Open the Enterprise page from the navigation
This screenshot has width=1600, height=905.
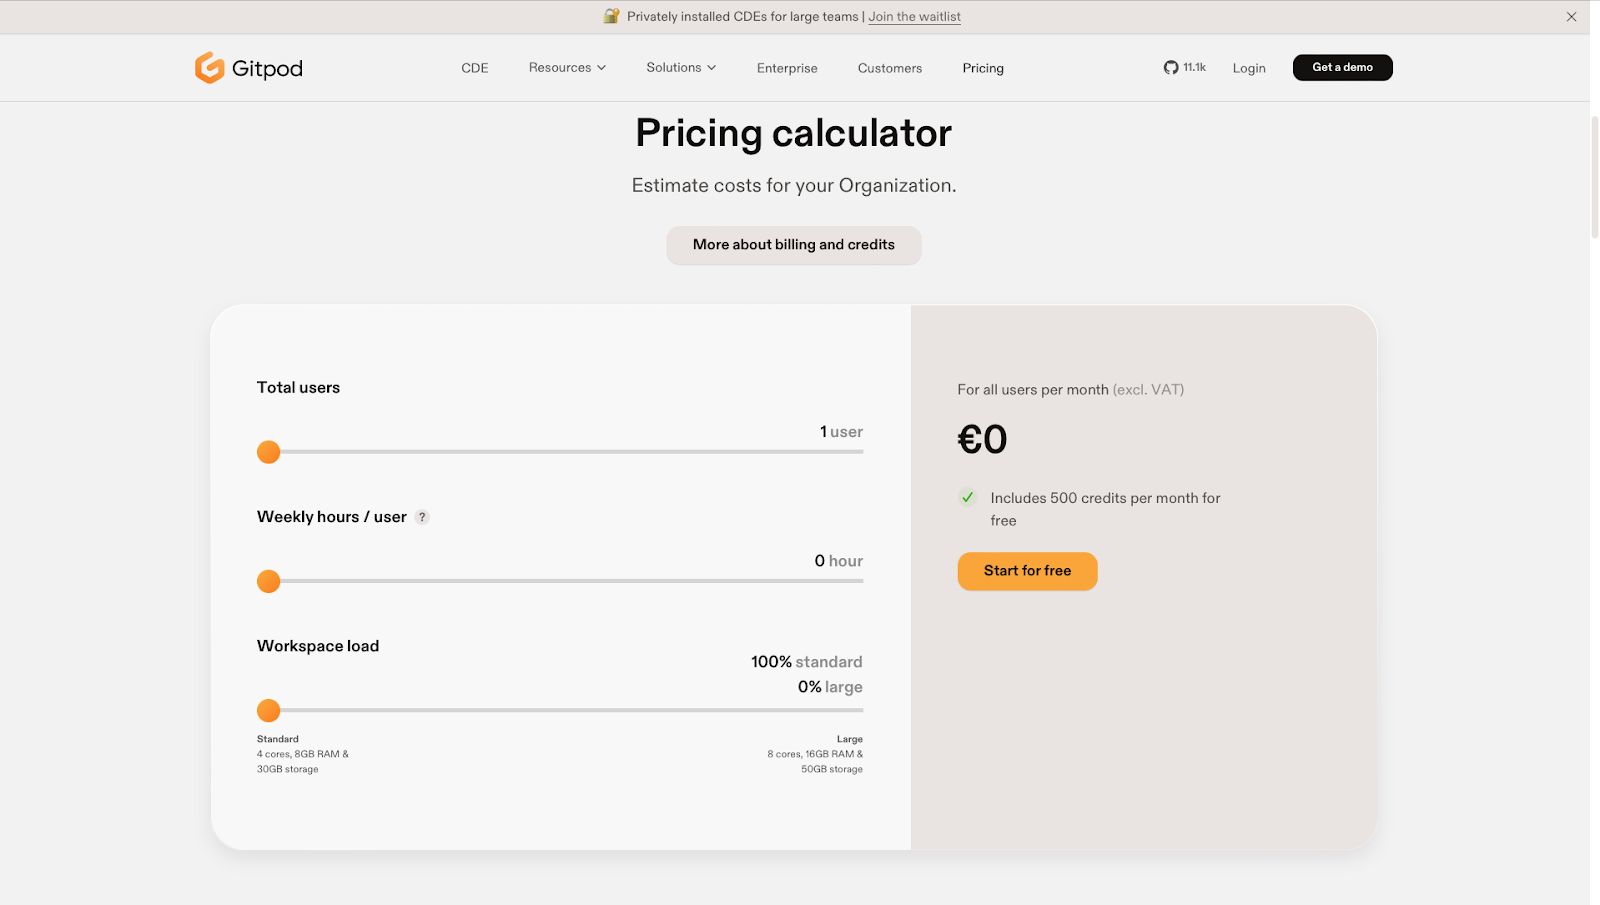[787, 67]
